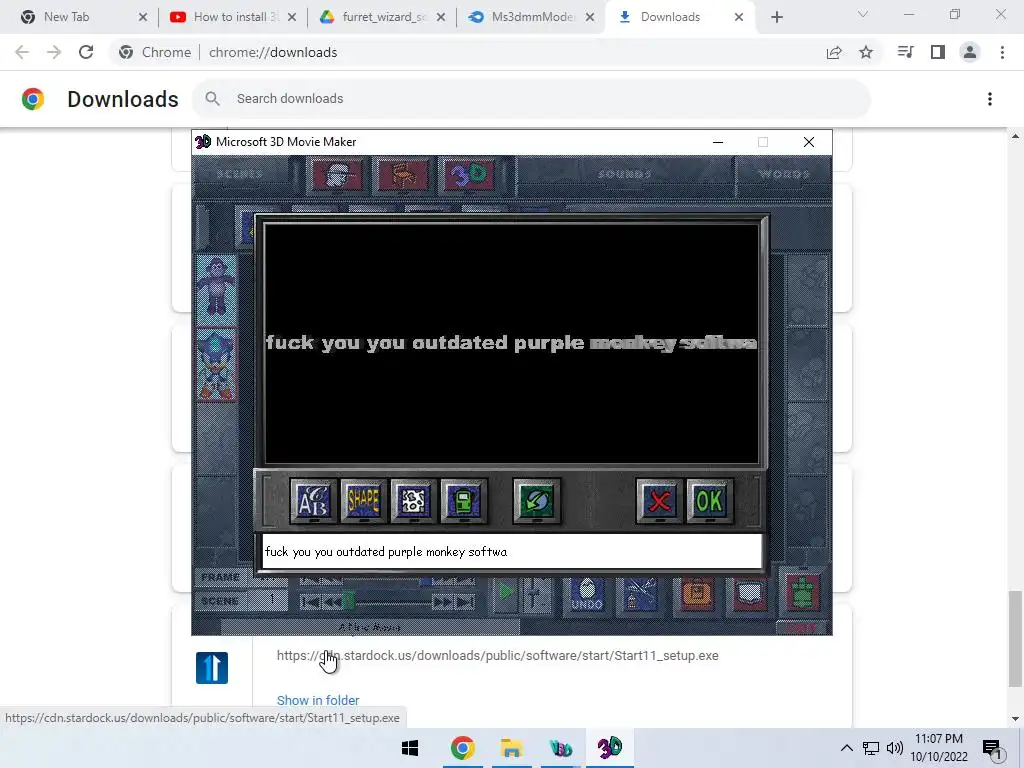The width and height of the screenshot is (1024, 768).
Task: Reload the downloads page
Action: pyautogui.click(x=86, y=52)
